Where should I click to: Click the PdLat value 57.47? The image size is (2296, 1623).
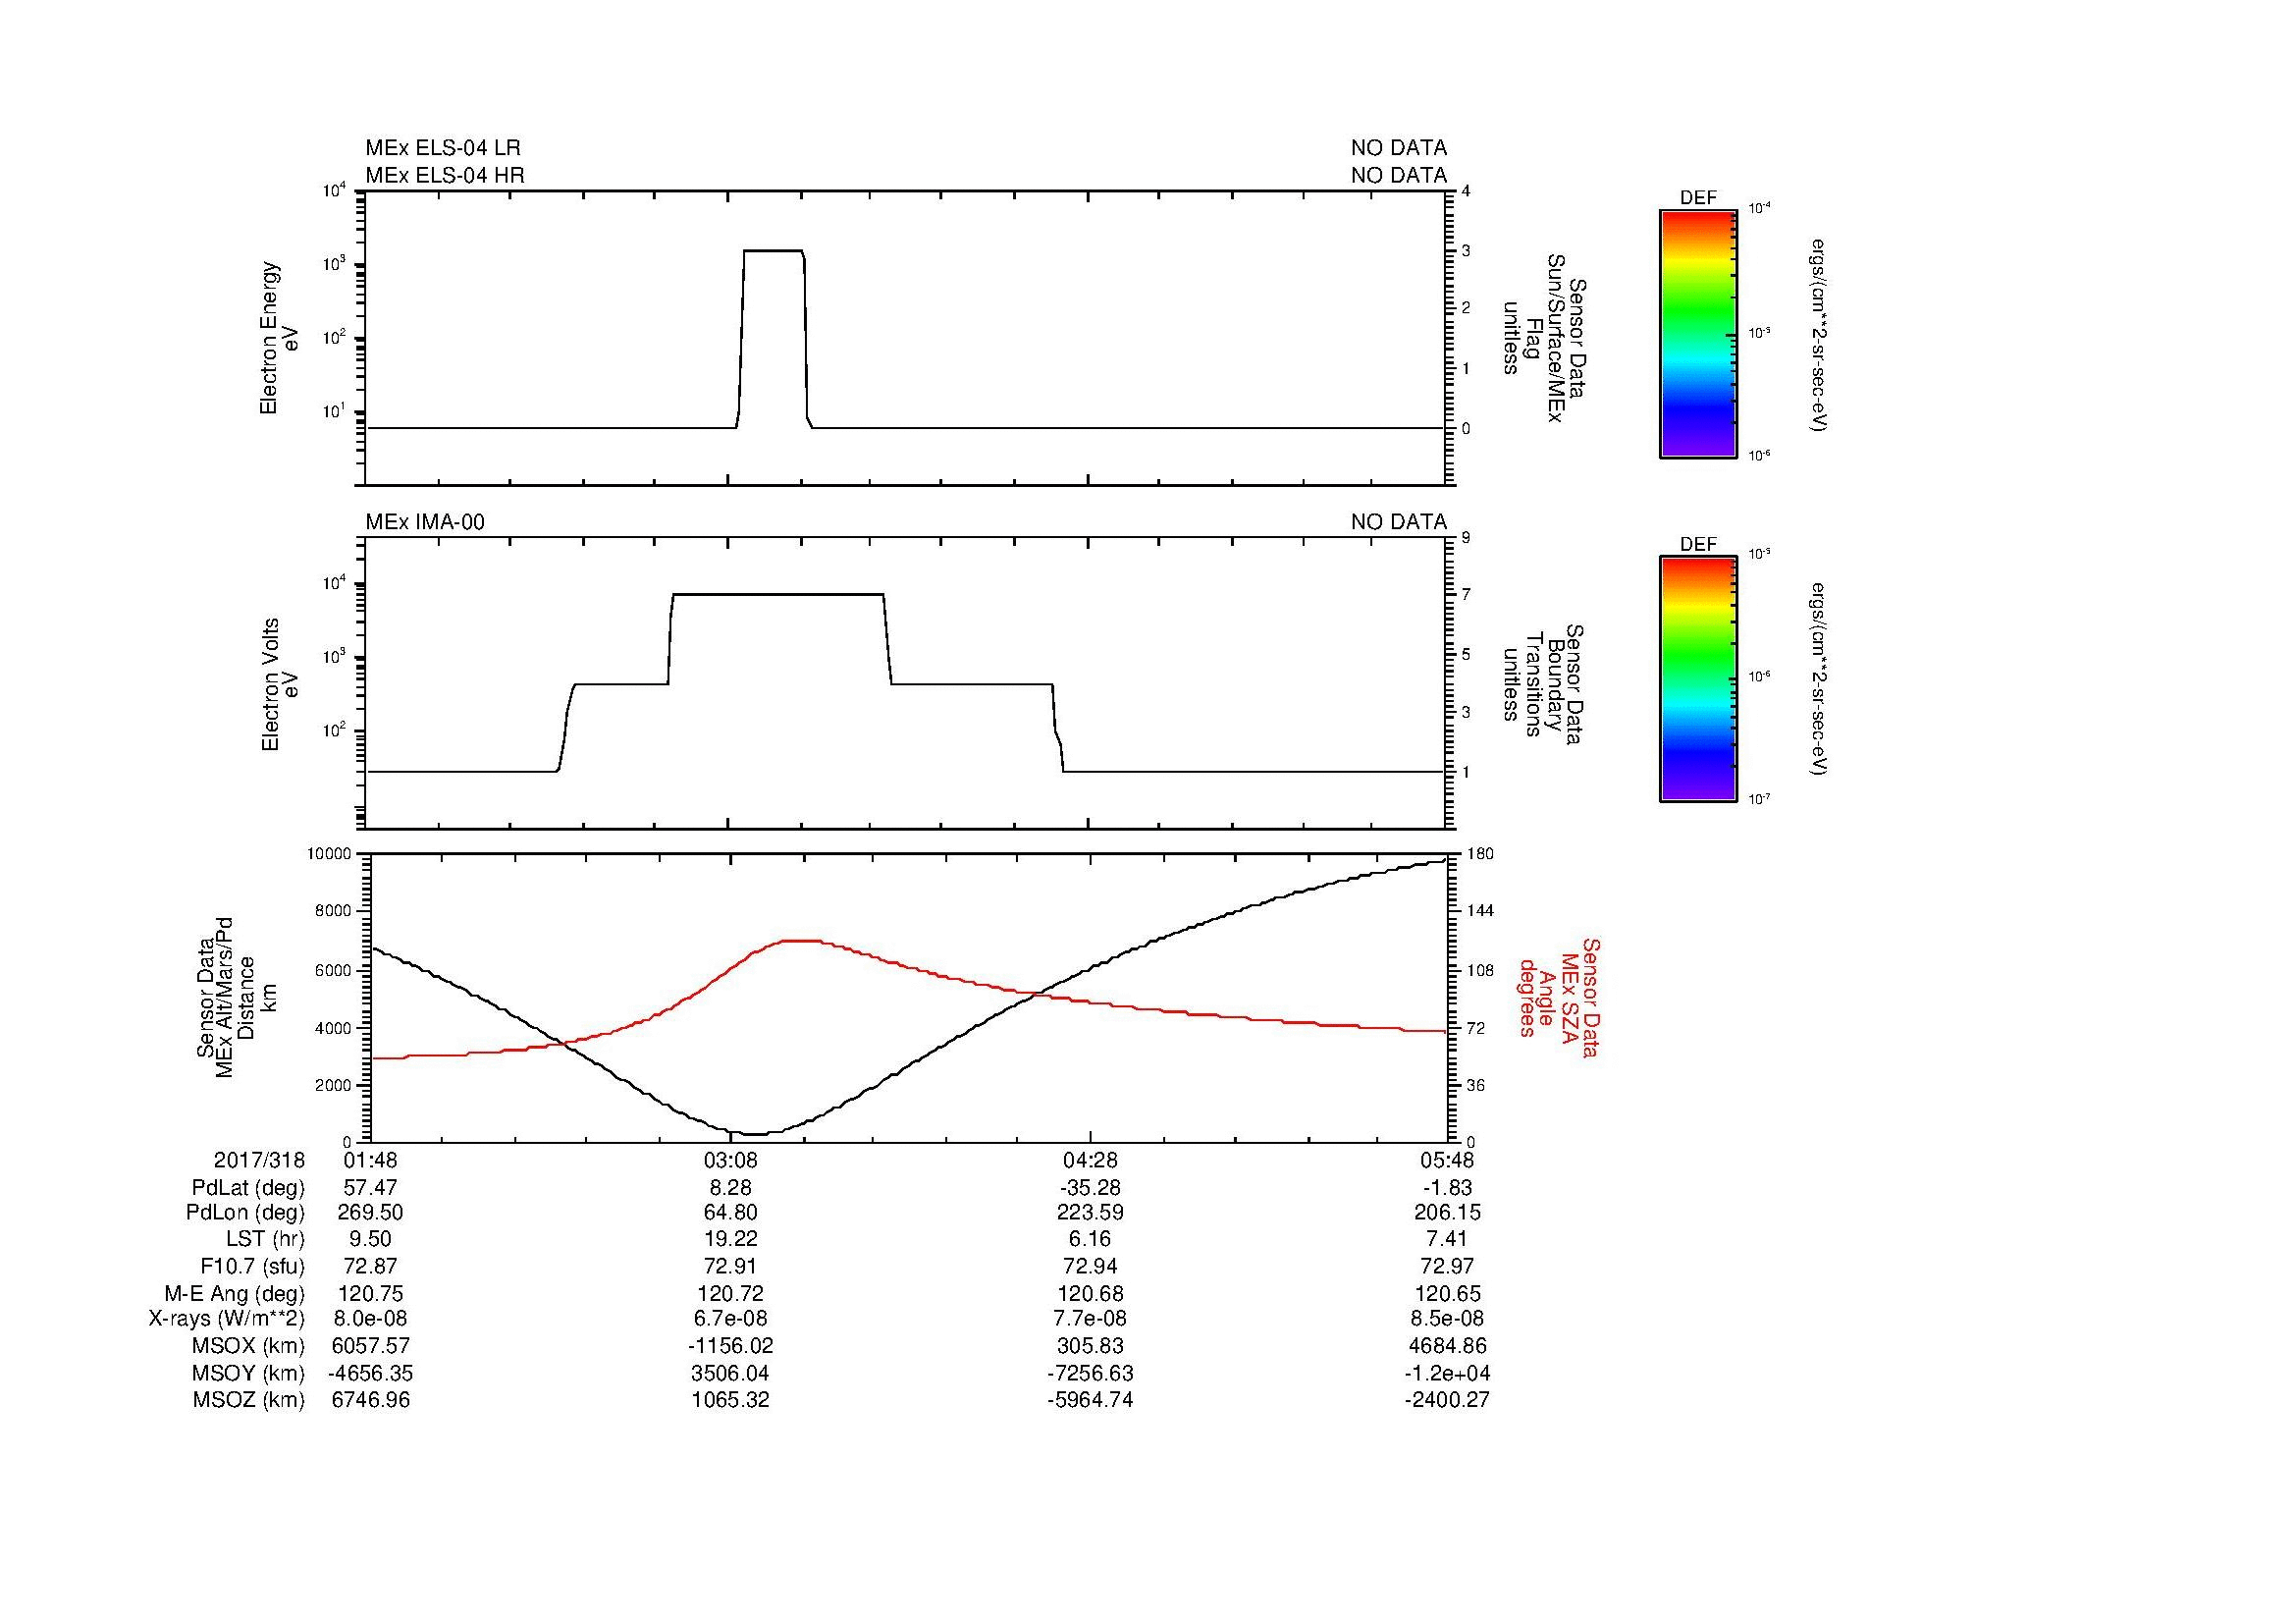point(371,1188)
